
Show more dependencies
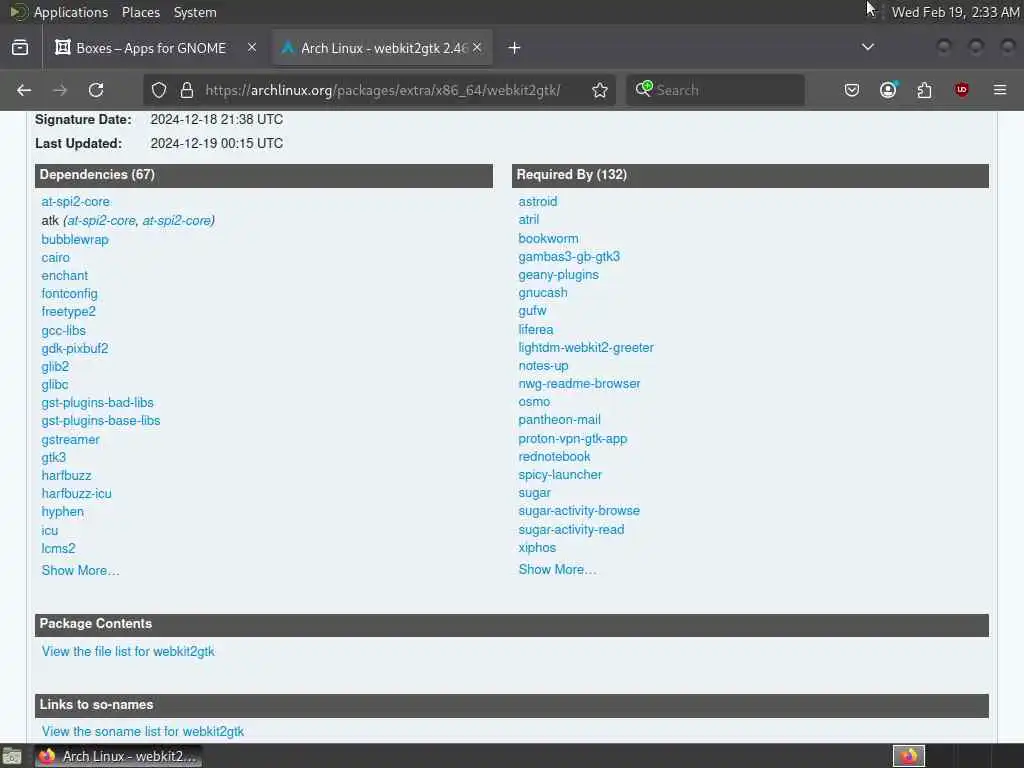tap(80, 571)
